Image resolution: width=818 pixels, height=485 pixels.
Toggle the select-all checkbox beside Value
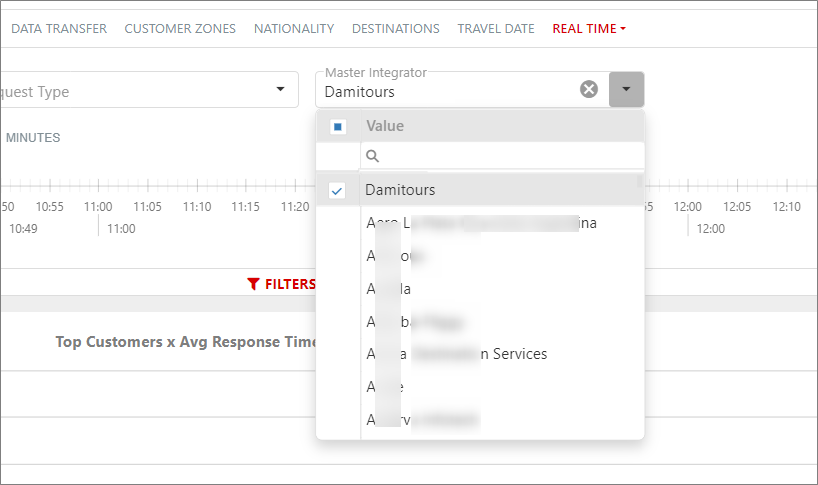point(338,127)
